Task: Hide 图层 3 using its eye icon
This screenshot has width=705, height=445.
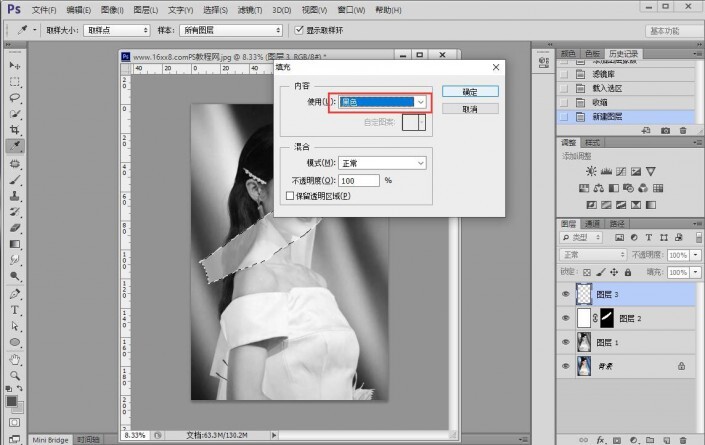Action: pos(566,295)
